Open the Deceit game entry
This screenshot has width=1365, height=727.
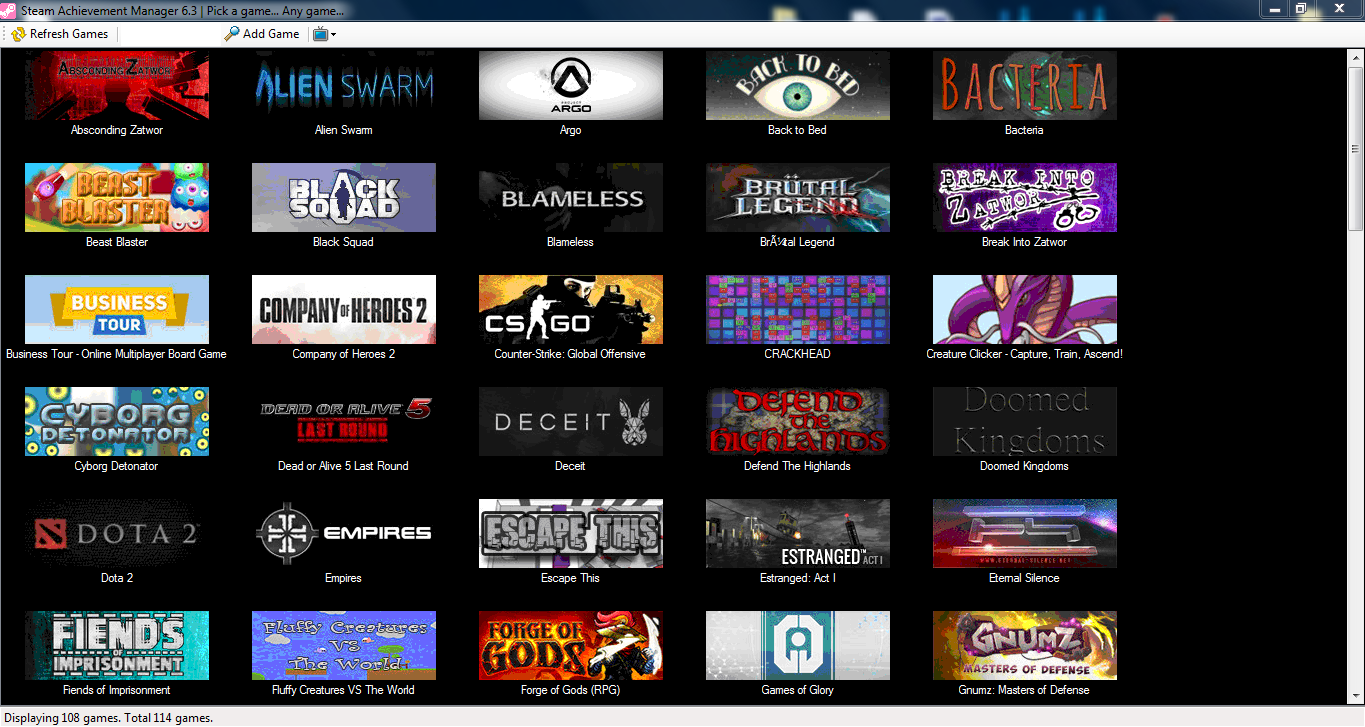(570, 421)
